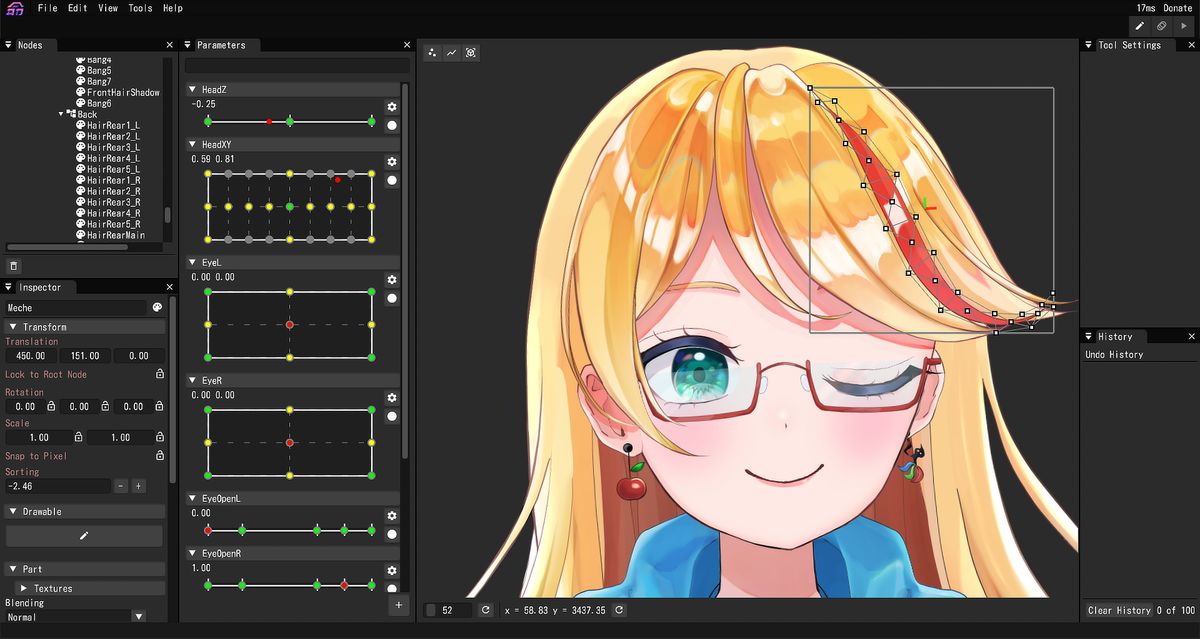This screenshot has width=1200, height=639.
Task: Toggle Snap to Pixel lock
Action: coord(158,455)
